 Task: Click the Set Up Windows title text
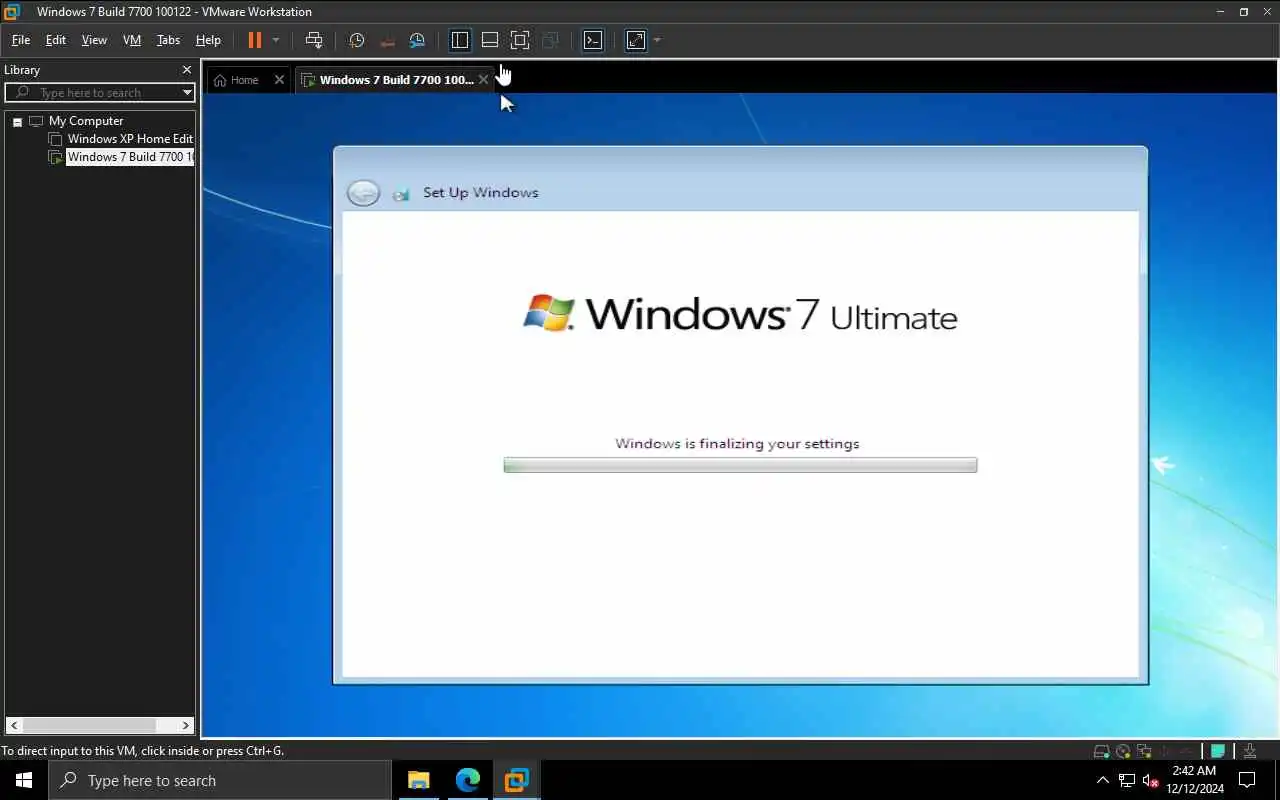480,193
